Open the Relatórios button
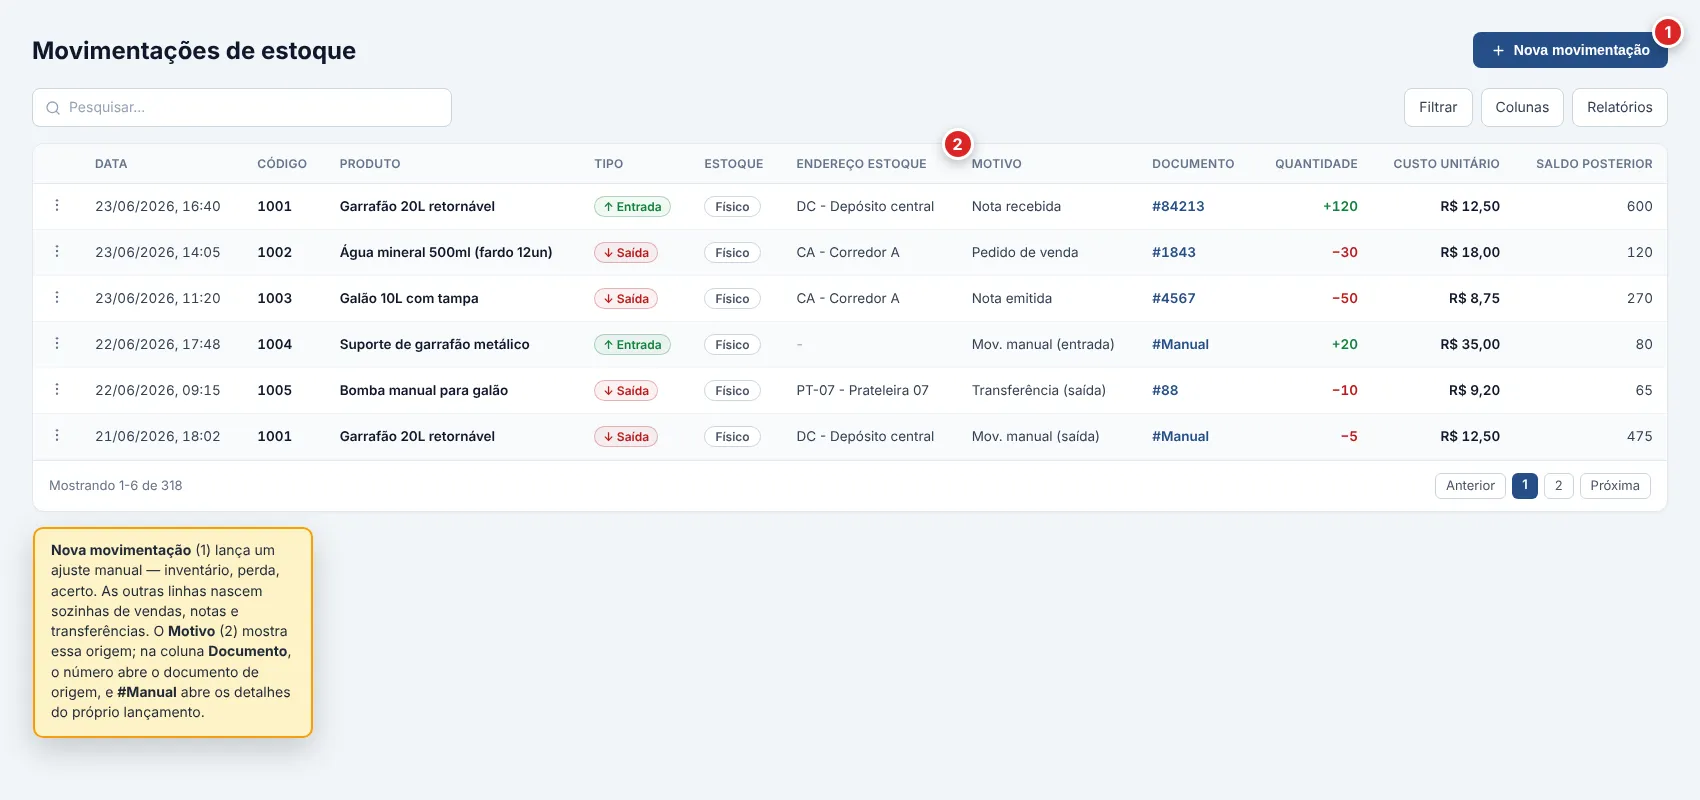Viewport: 1700px width, 800px height. (1620, 107)
